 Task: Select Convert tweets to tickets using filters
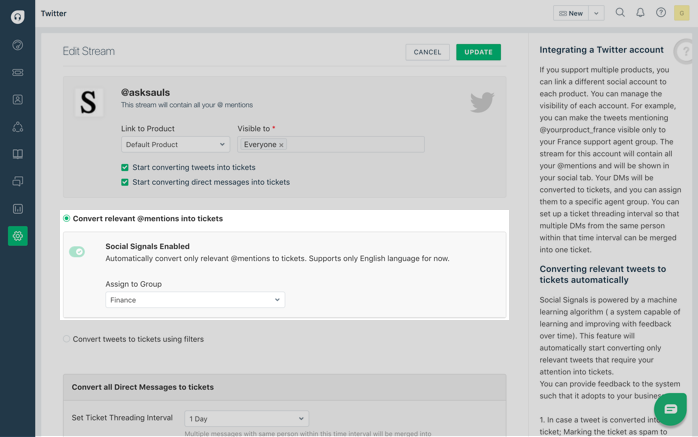tap(66, 339)
